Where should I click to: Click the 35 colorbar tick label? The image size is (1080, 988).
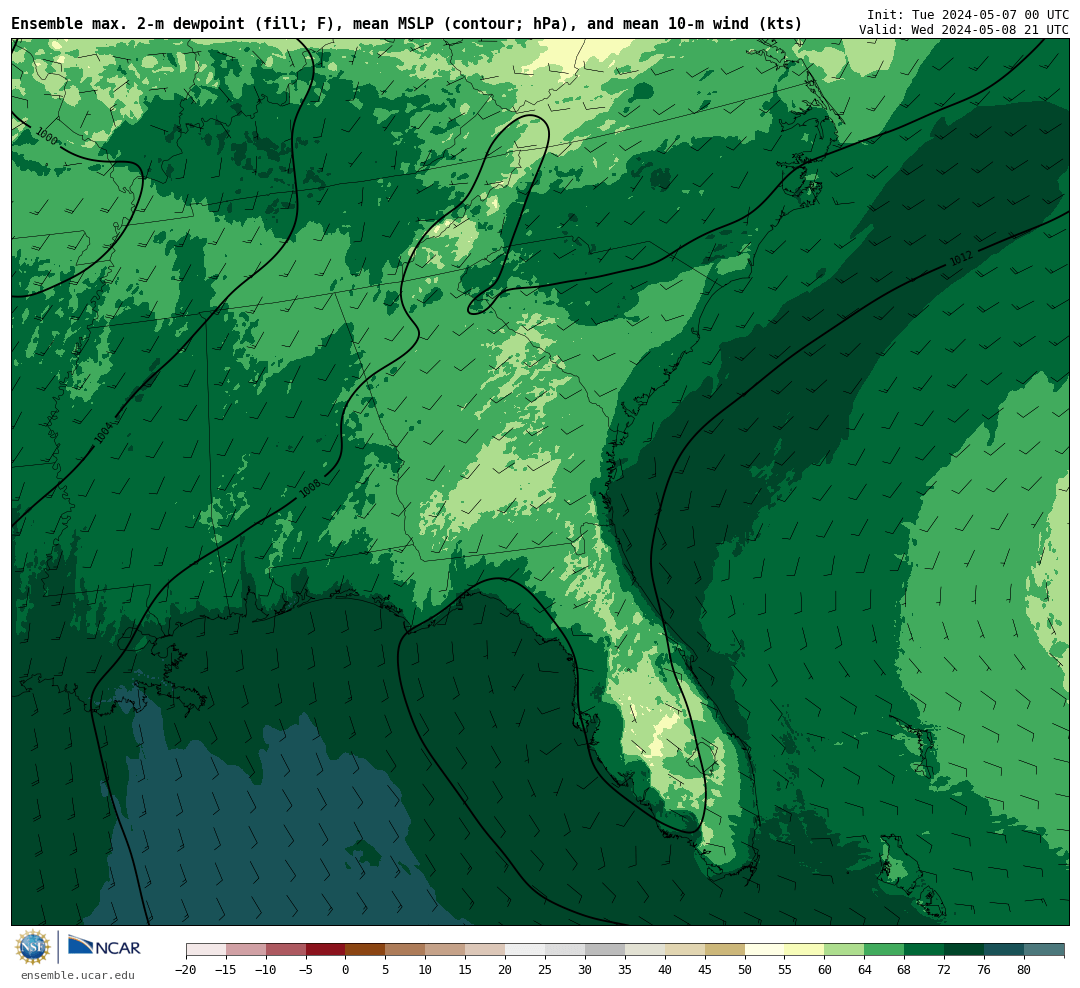(625, 970)
